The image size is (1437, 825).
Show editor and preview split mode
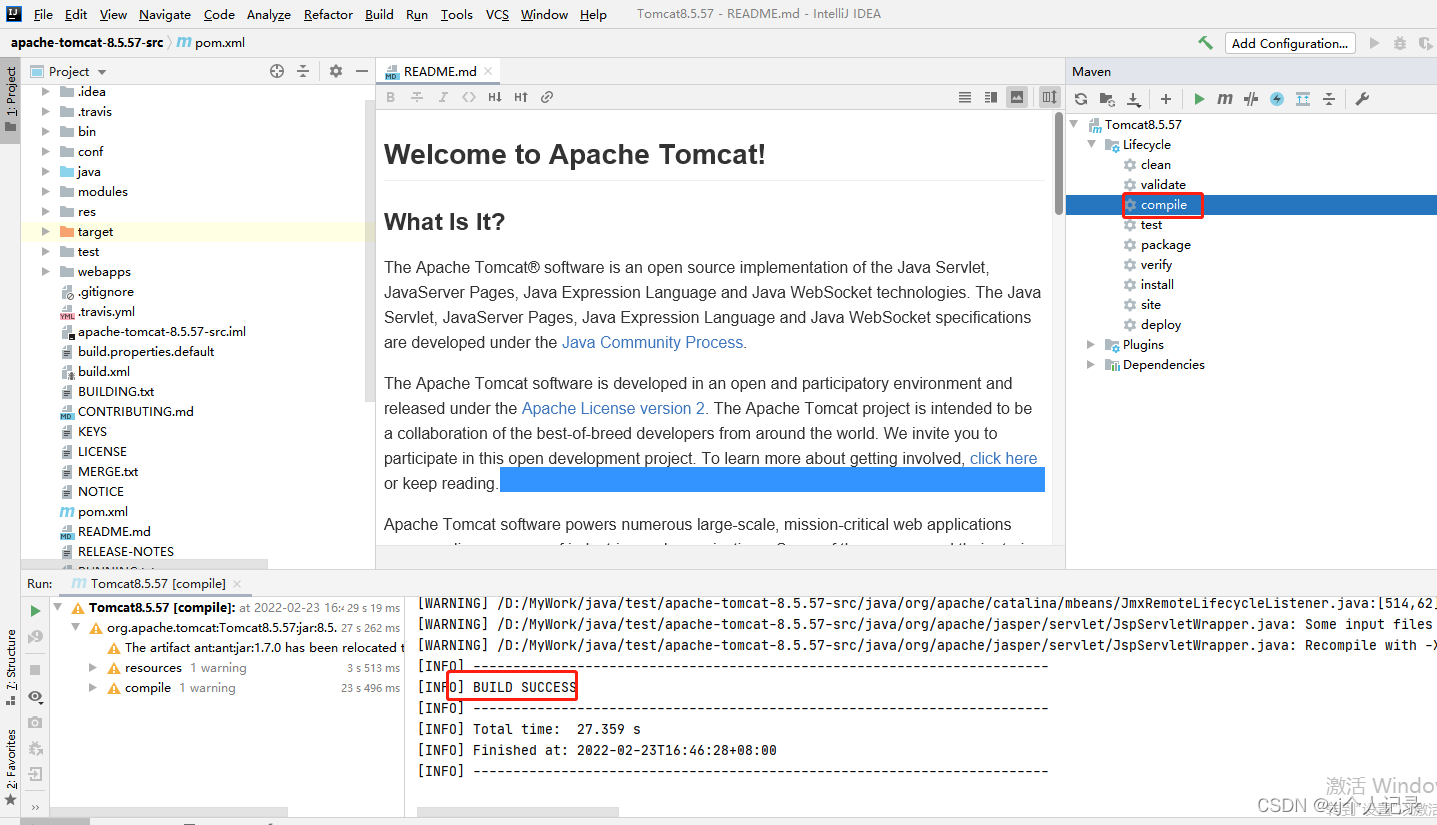pos(991,97)
